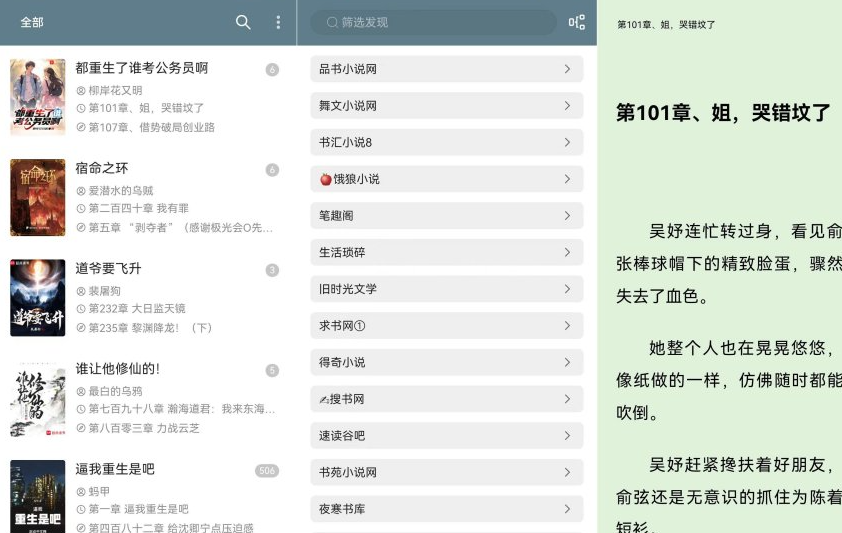Open book title 宿命之环

[x=102, y=169]
